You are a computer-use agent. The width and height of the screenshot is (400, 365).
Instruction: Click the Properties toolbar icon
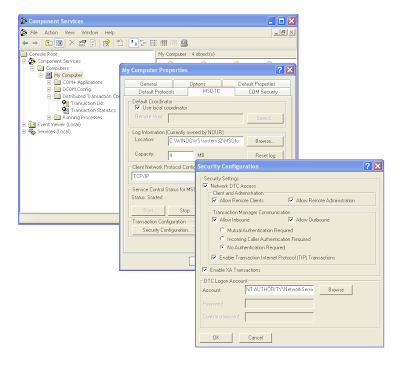(82, 43)
